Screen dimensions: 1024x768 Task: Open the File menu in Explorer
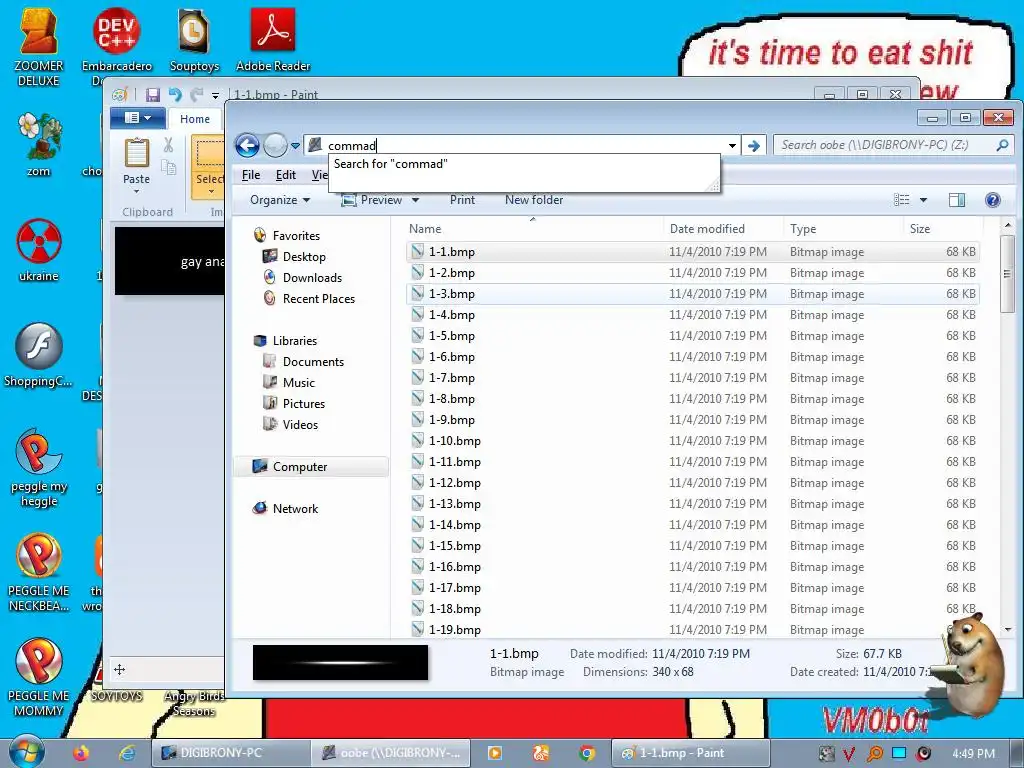251,175
